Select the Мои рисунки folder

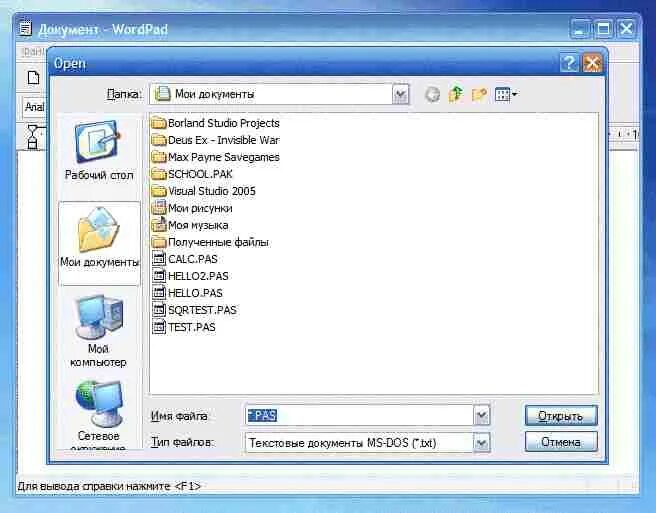coord(192,208)
